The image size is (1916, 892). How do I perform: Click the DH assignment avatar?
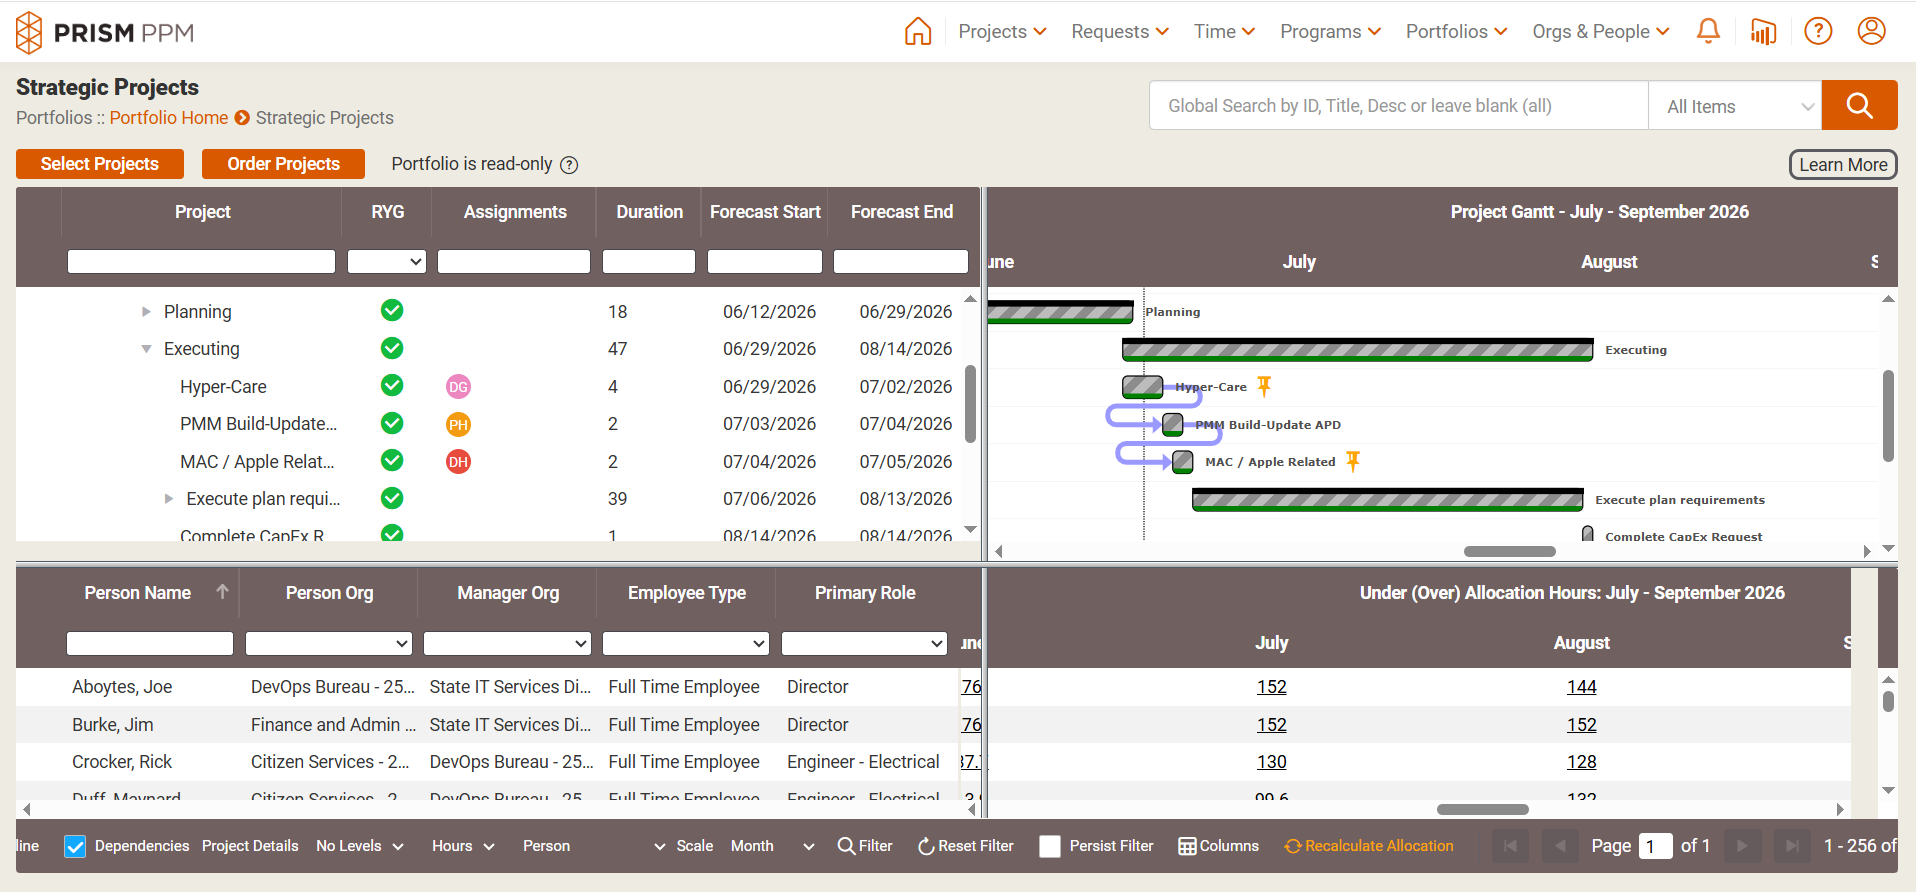(458, 462)
